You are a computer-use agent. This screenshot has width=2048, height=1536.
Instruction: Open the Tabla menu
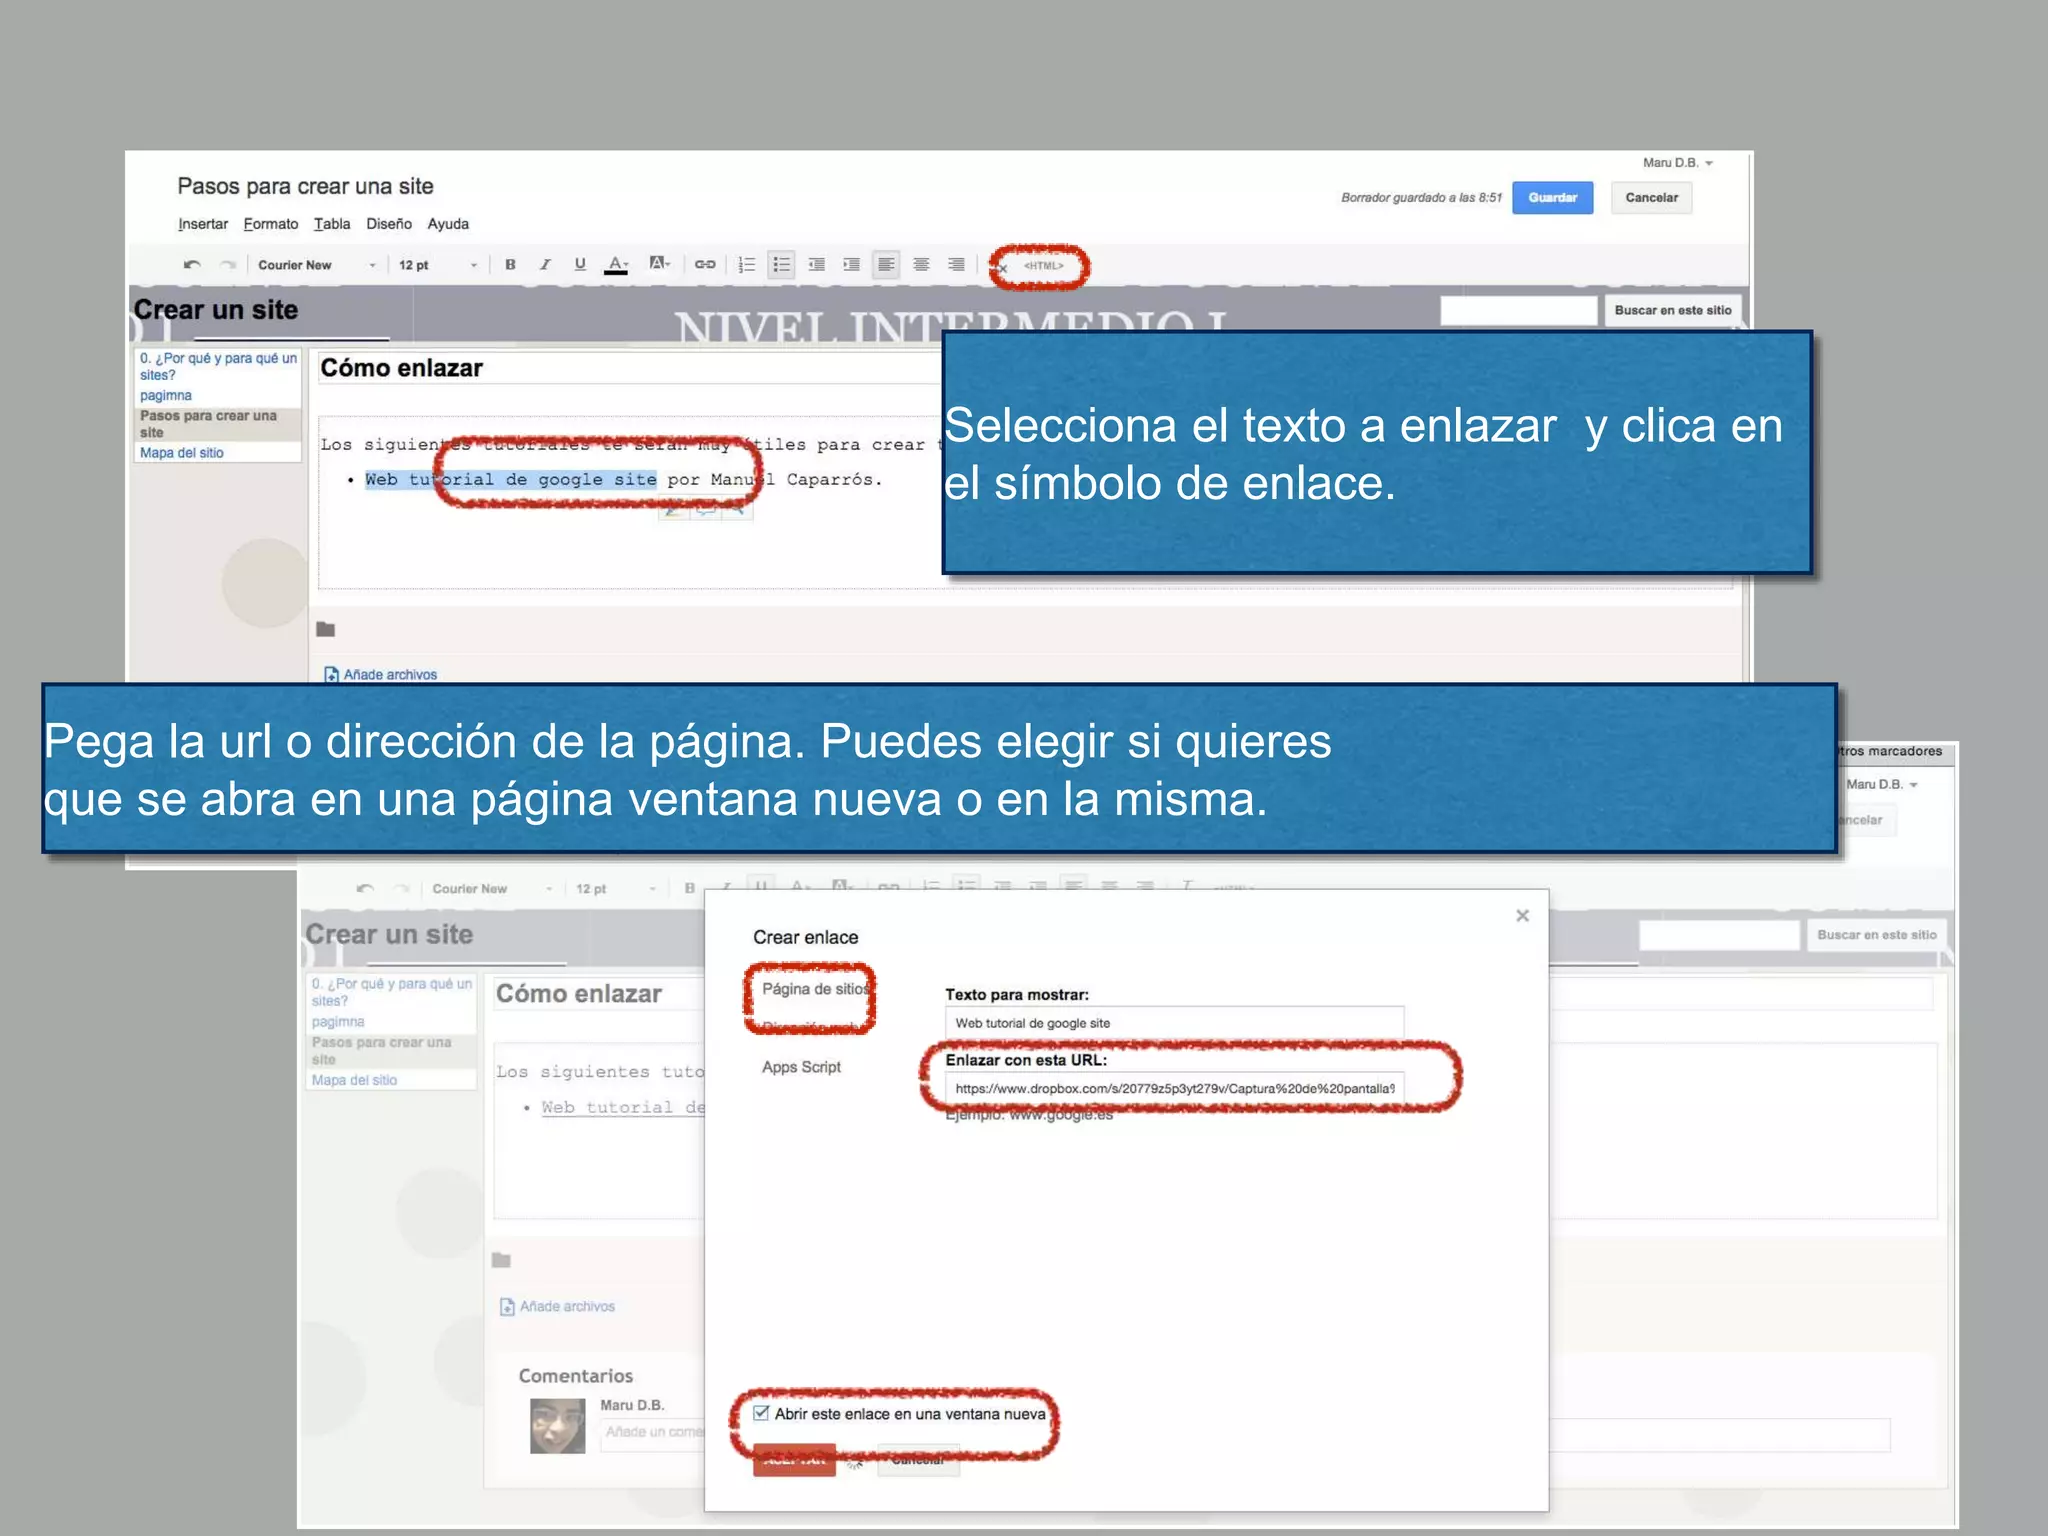(332, 224)
